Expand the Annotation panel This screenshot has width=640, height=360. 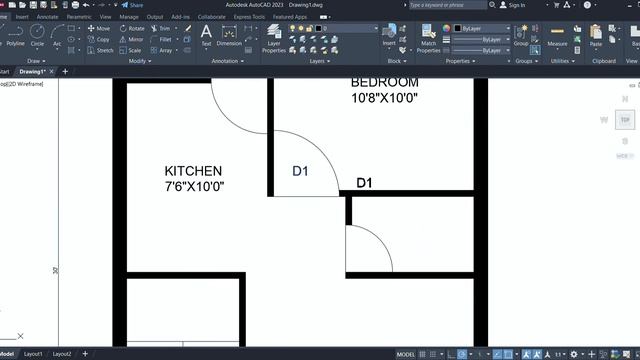(227, 61)
